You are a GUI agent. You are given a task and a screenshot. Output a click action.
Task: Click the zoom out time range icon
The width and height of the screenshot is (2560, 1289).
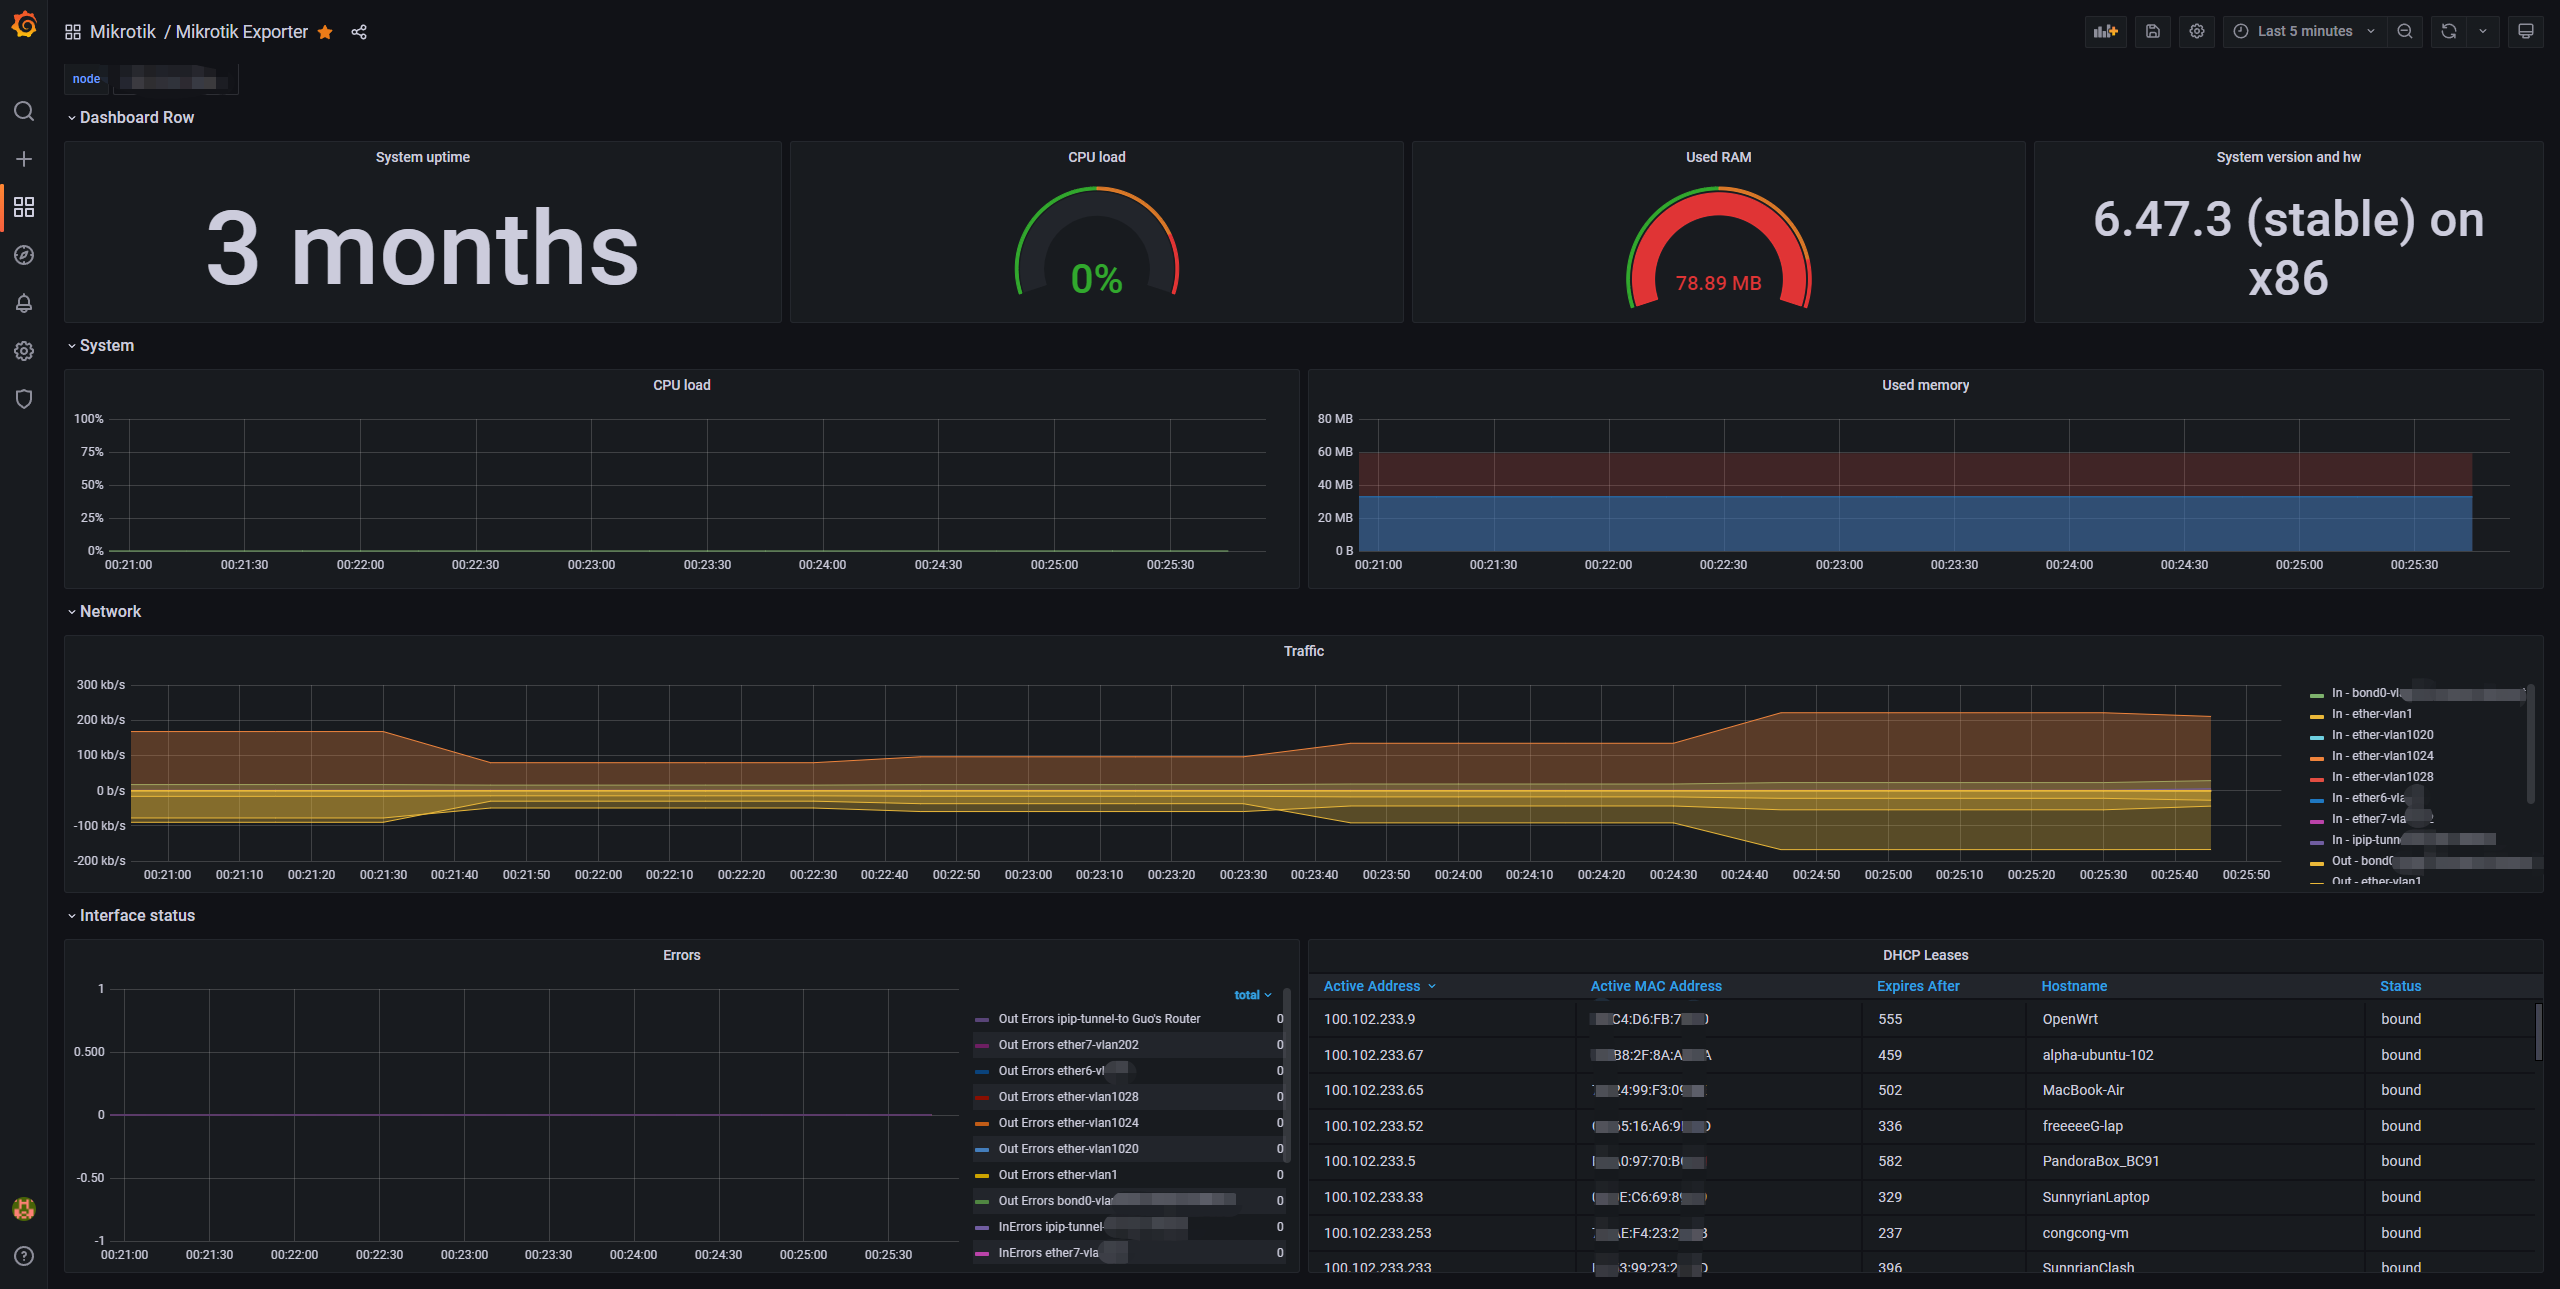pos(2405,31)
